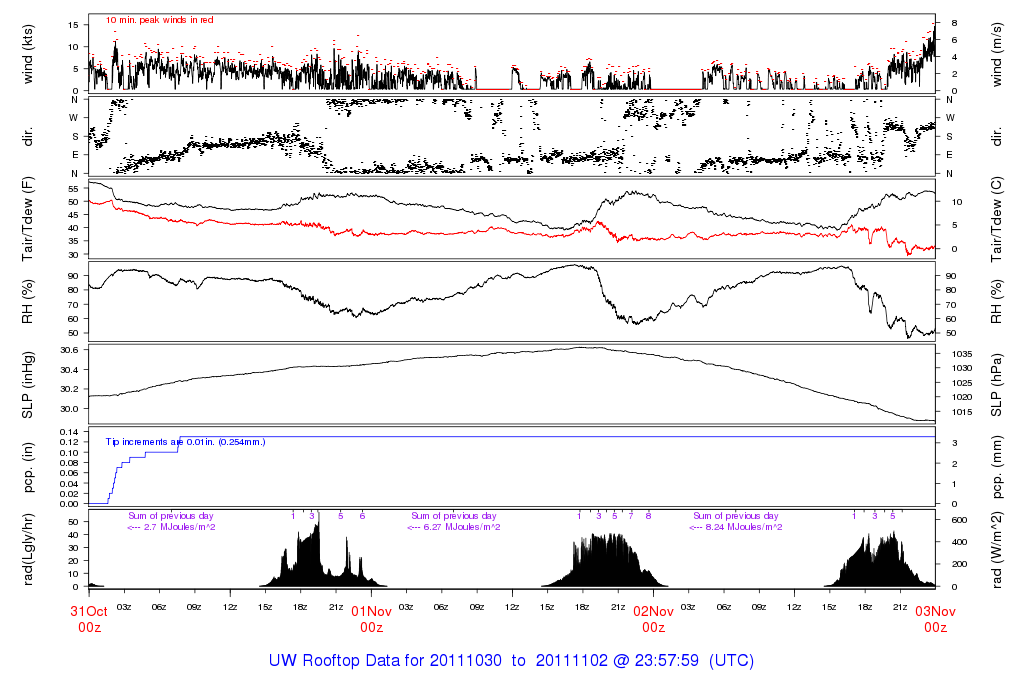Click the 'wind (kts)' axis label
Image resolution: width=1024 pixels, height=700 pixels.
[29, 52]
